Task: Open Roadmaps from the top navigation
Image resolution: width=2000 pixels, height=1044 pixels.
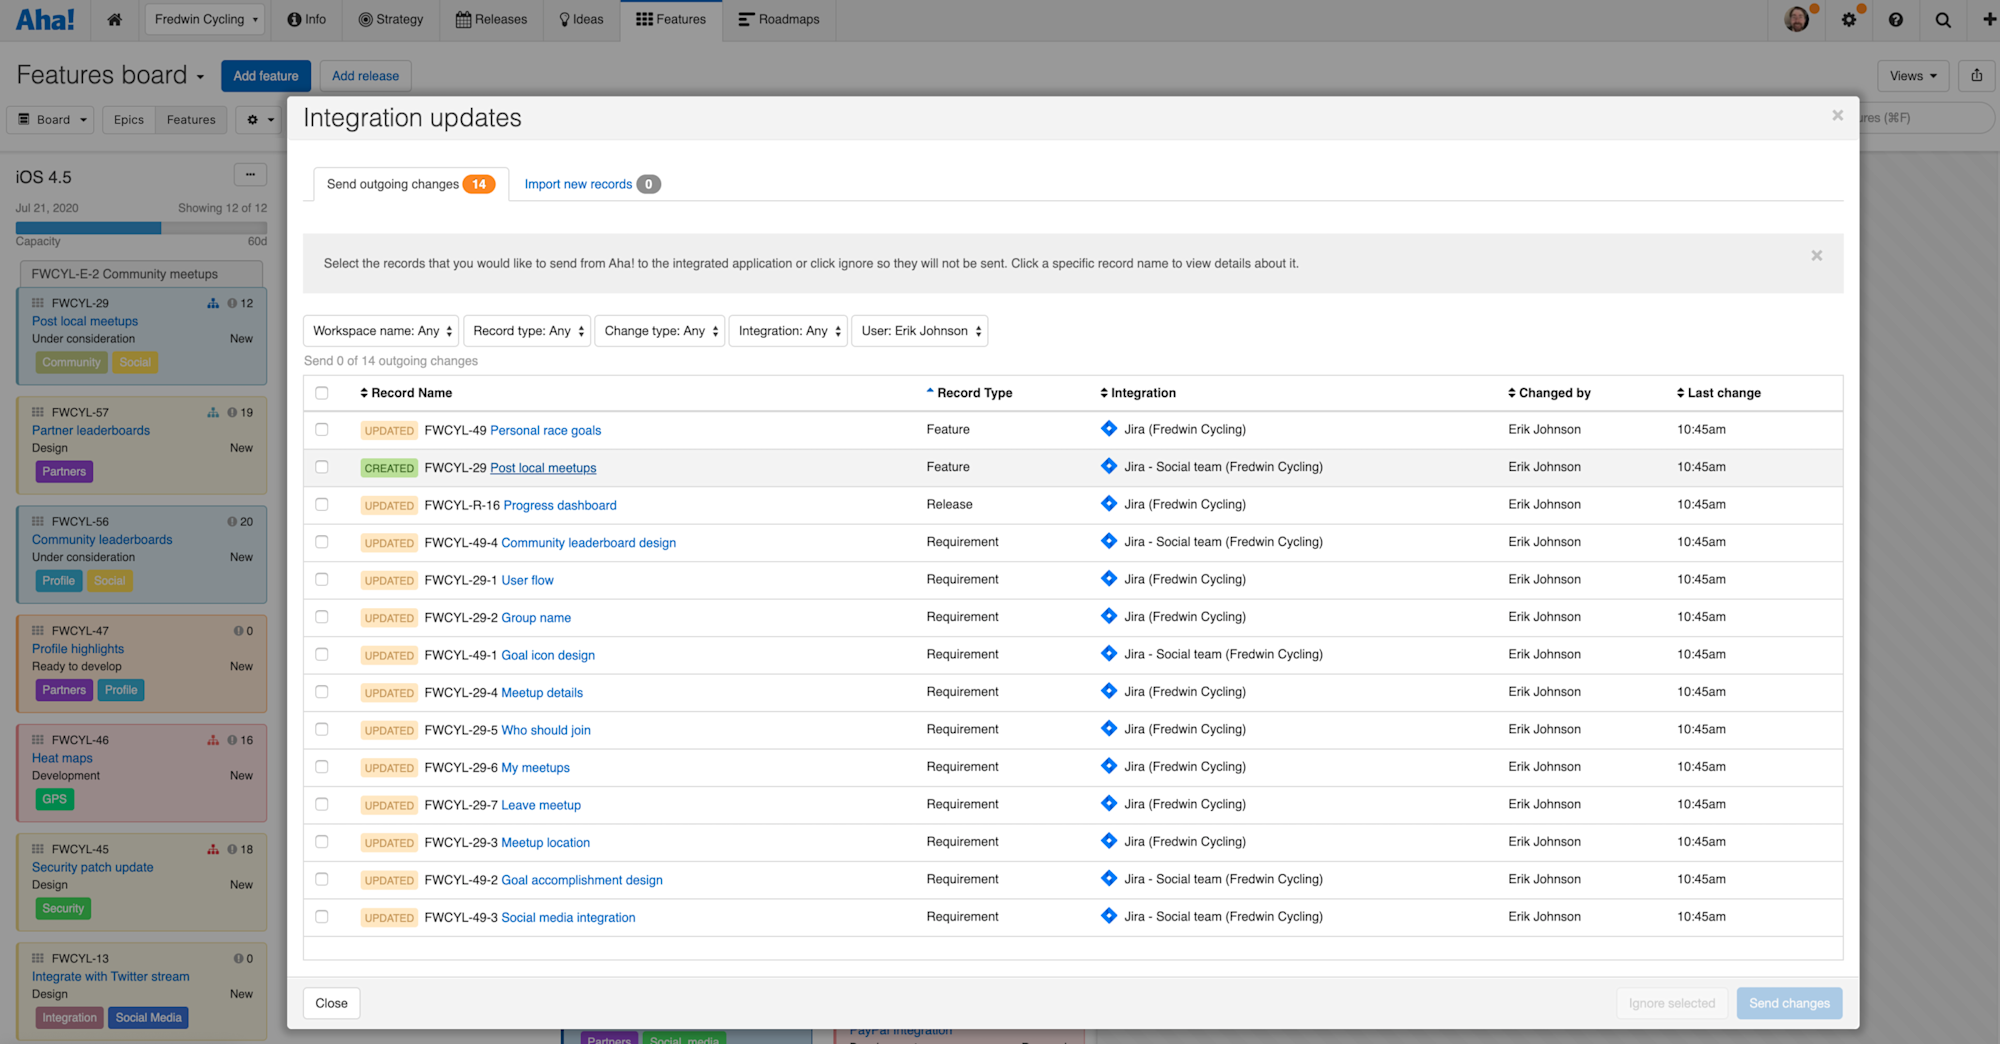Action: [x=779, y=19]
